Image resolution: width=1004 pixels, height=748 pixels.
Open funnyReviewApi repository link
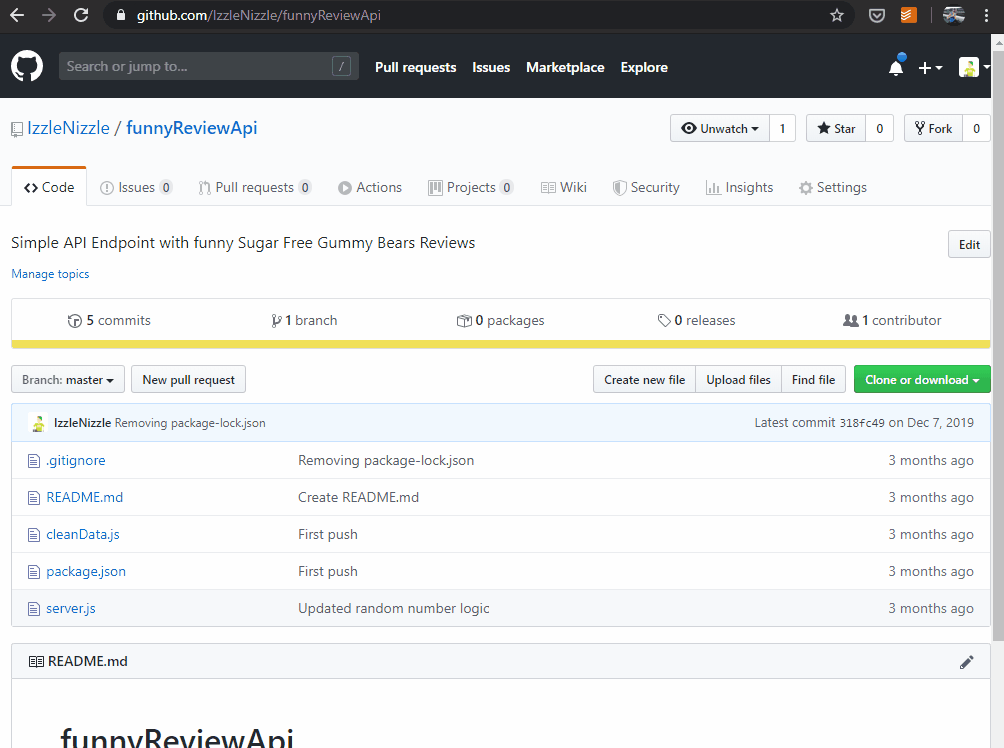coord(191,128)
